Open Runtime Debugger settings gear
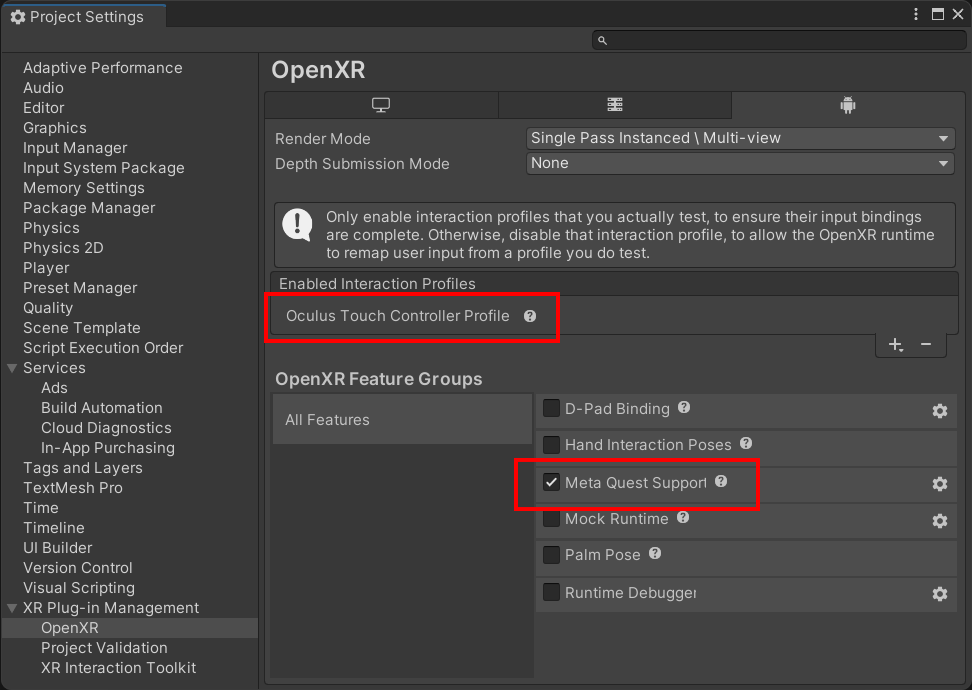 (939, 594)
